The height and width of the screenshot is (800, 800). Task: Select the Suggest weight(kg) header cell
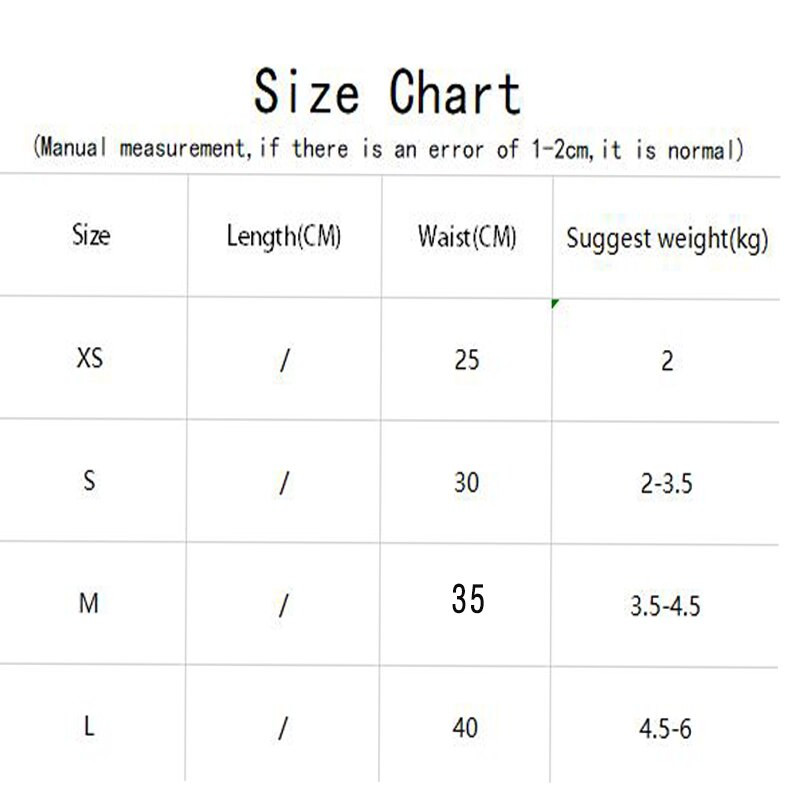667,239
